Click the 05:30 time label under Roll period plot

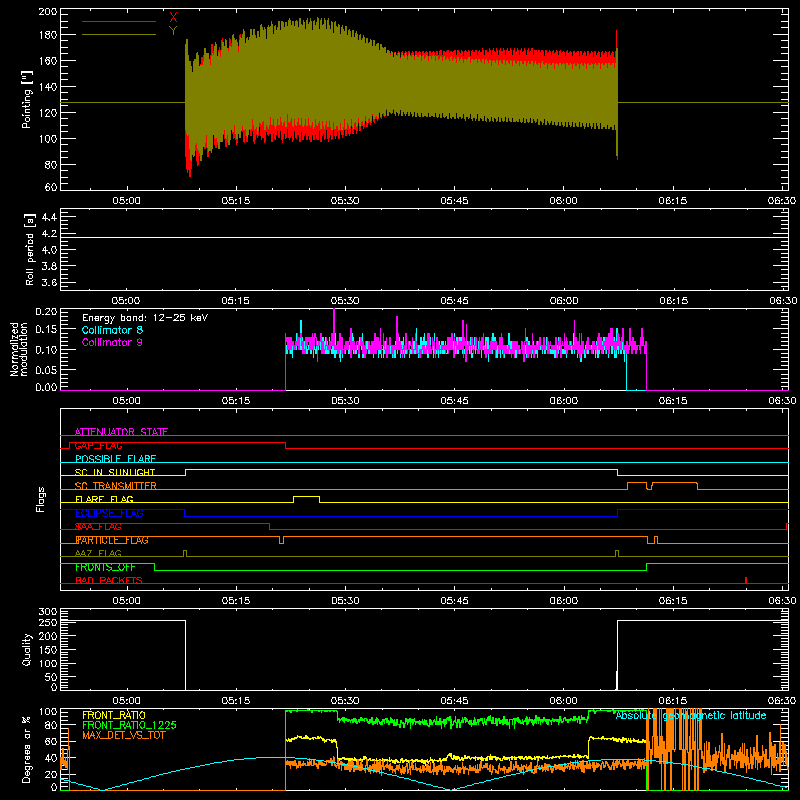[x=345, y=301]
